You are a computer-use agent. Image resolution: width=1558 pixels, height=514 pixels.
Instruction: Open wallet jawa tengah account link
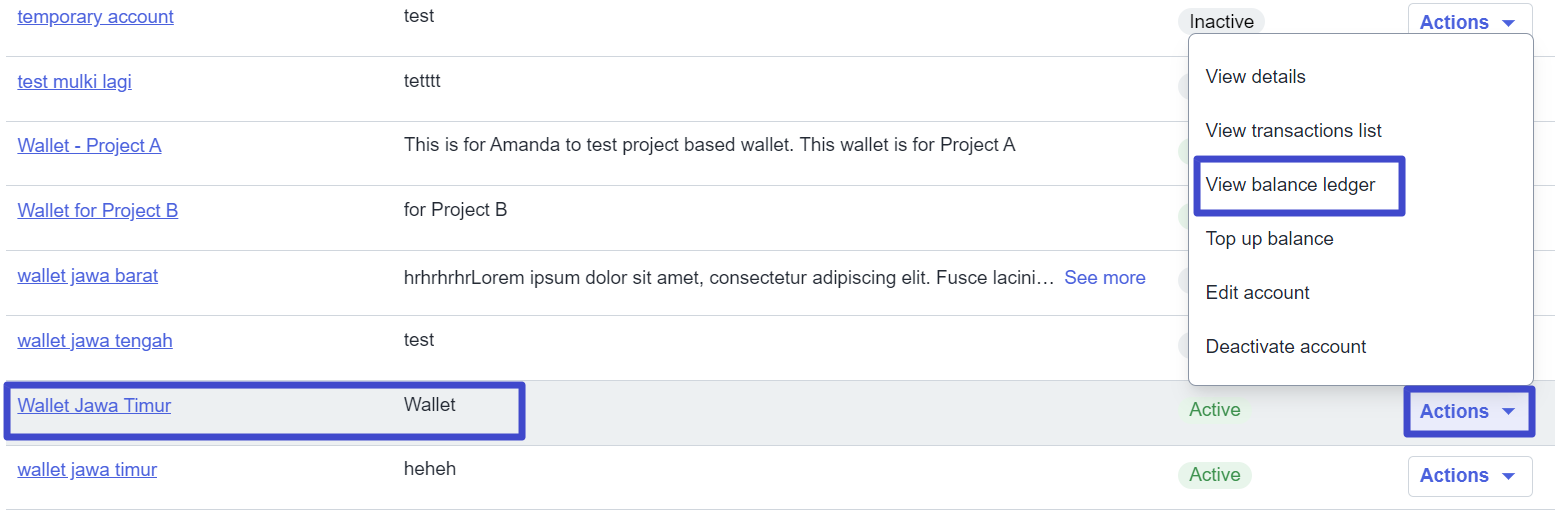tap(94, 340)
